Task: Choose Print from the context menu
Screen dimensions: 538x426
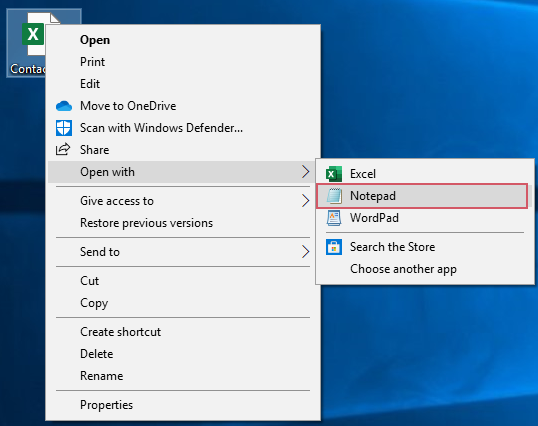Action: (183, 62)
